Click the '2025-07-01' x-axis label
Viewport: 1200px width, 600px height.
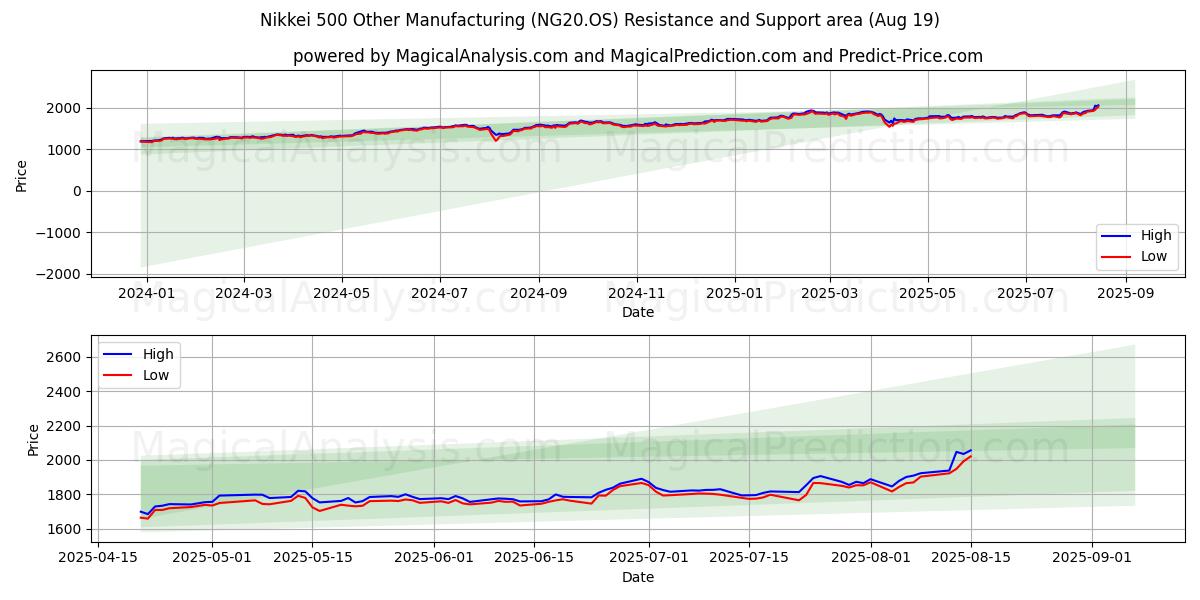(x=650, y=558)
